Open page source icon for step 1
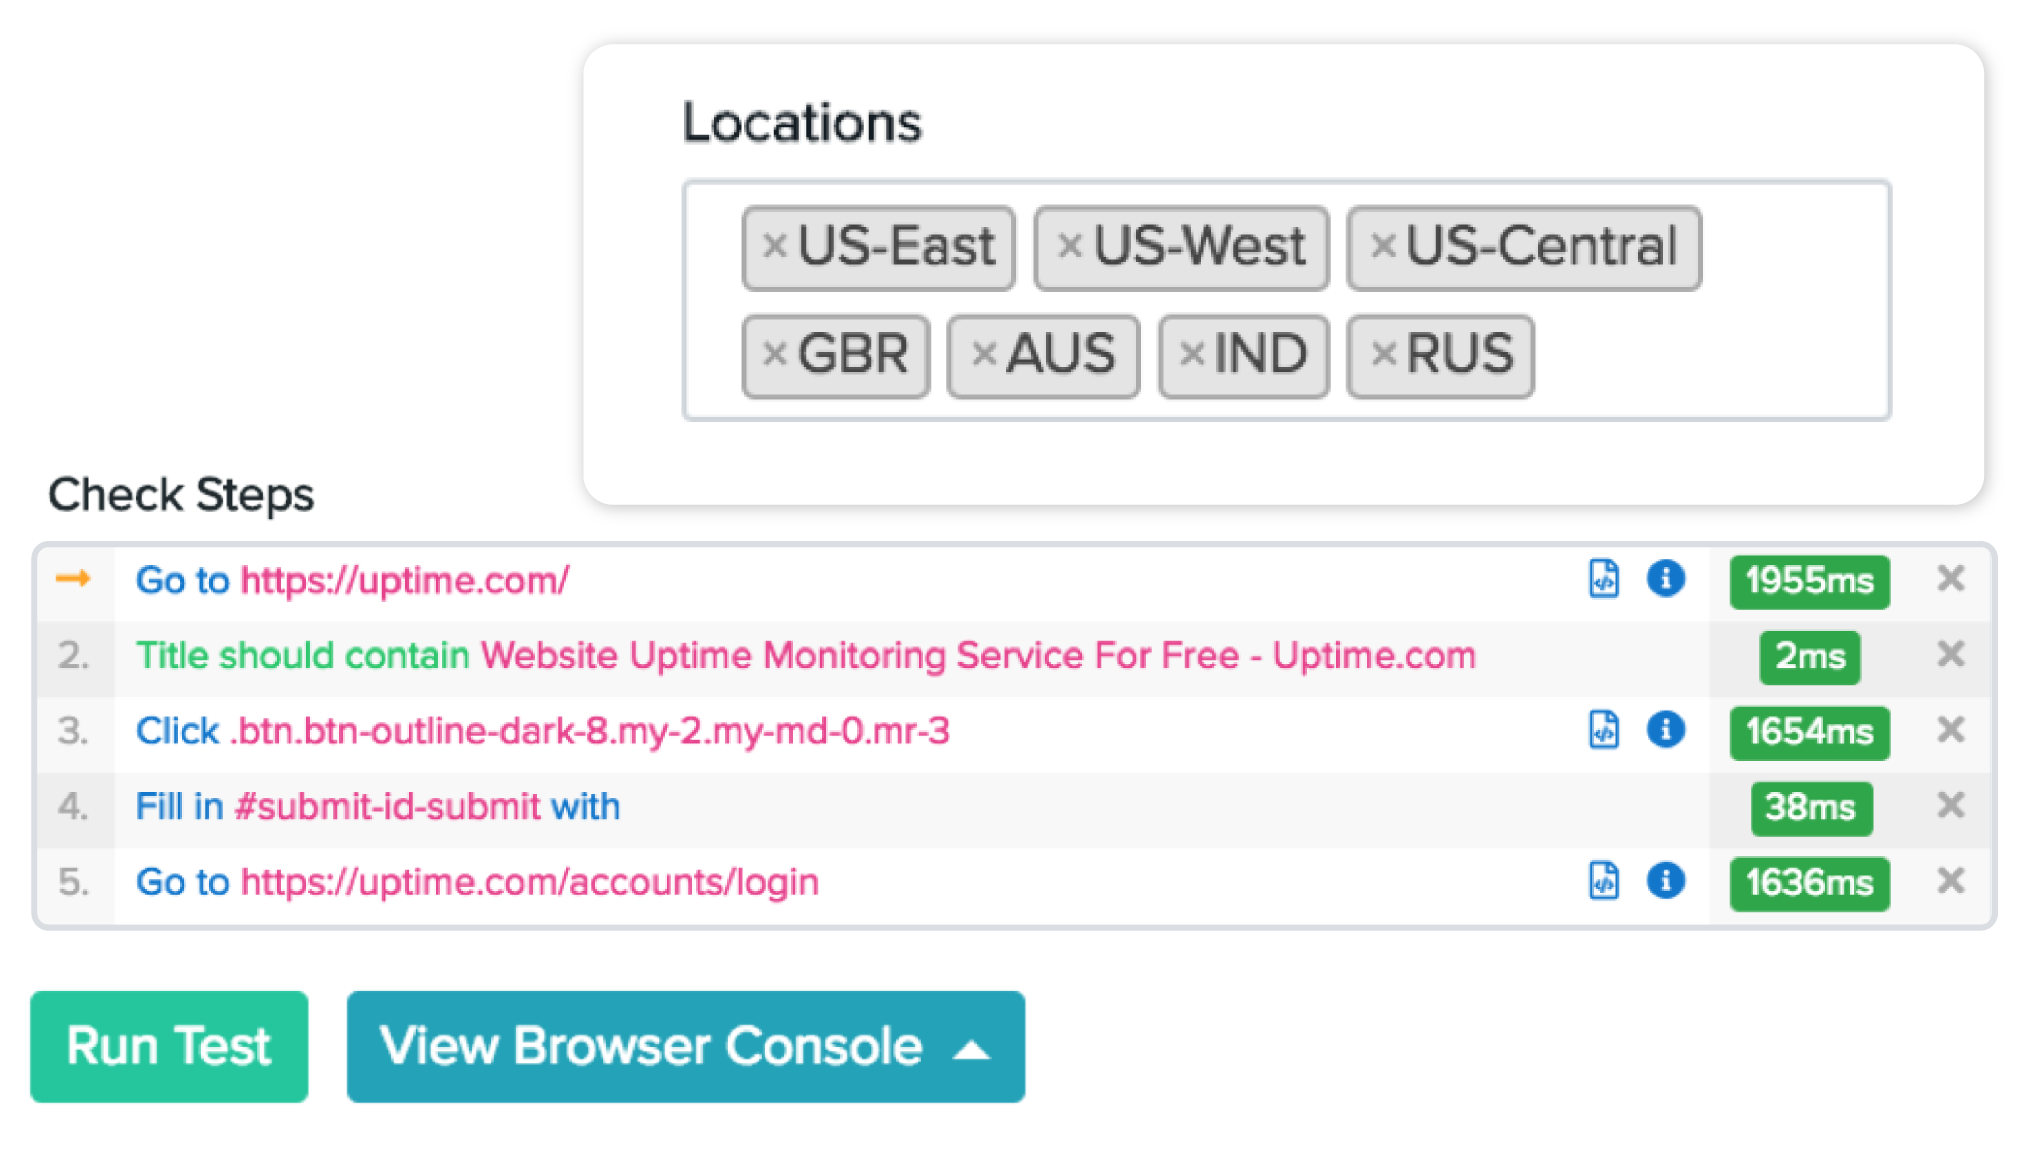The height and width of the screenshot is (1174, 2025). click(x=1604, y=578)
